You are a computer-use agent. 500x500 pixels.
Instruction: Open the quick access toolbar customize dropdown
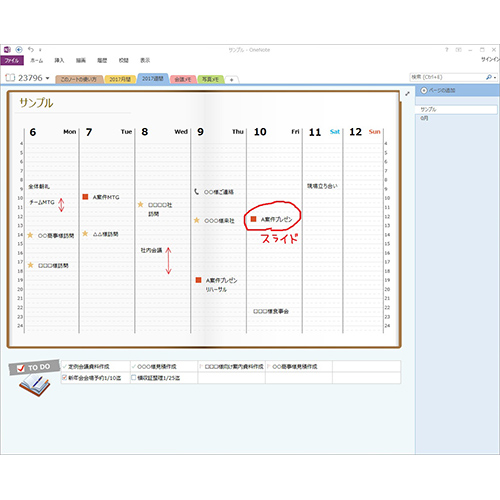click(x=40, y=50)
